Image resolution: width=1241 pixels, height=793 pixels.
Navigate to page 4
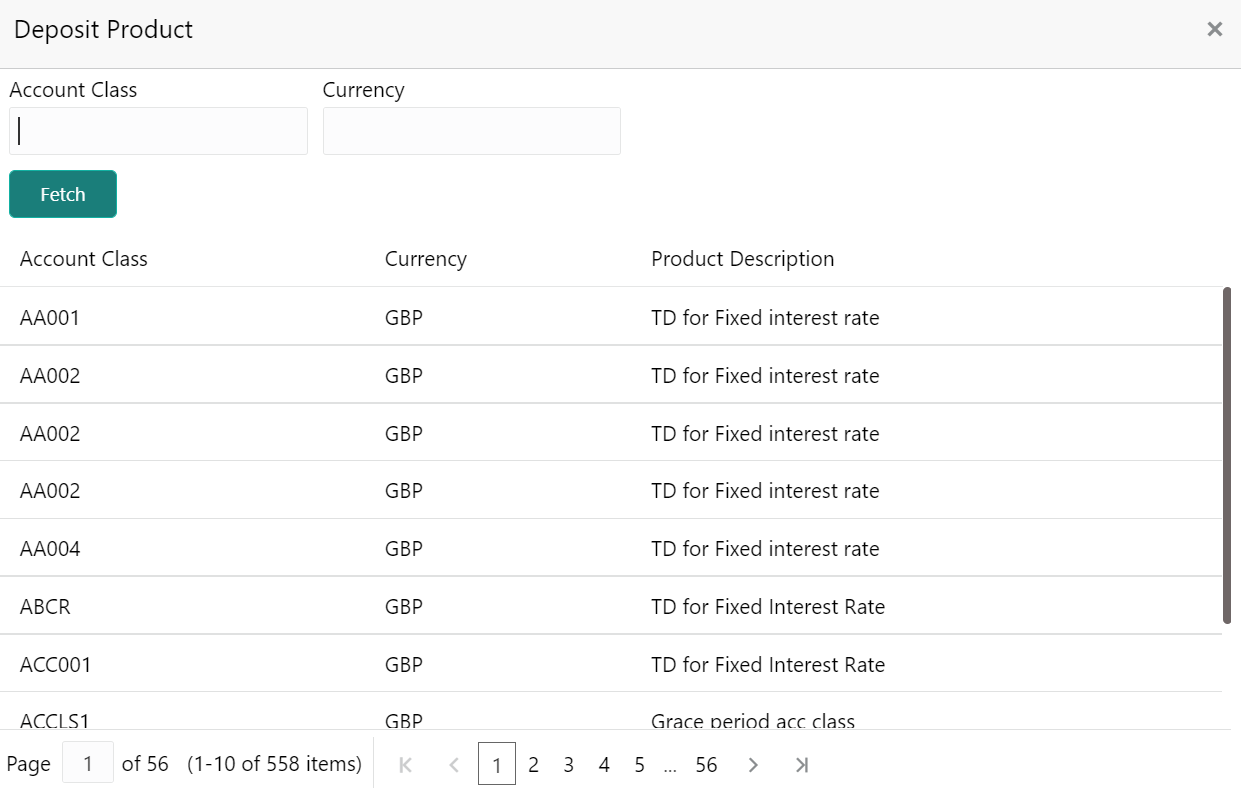604,765
